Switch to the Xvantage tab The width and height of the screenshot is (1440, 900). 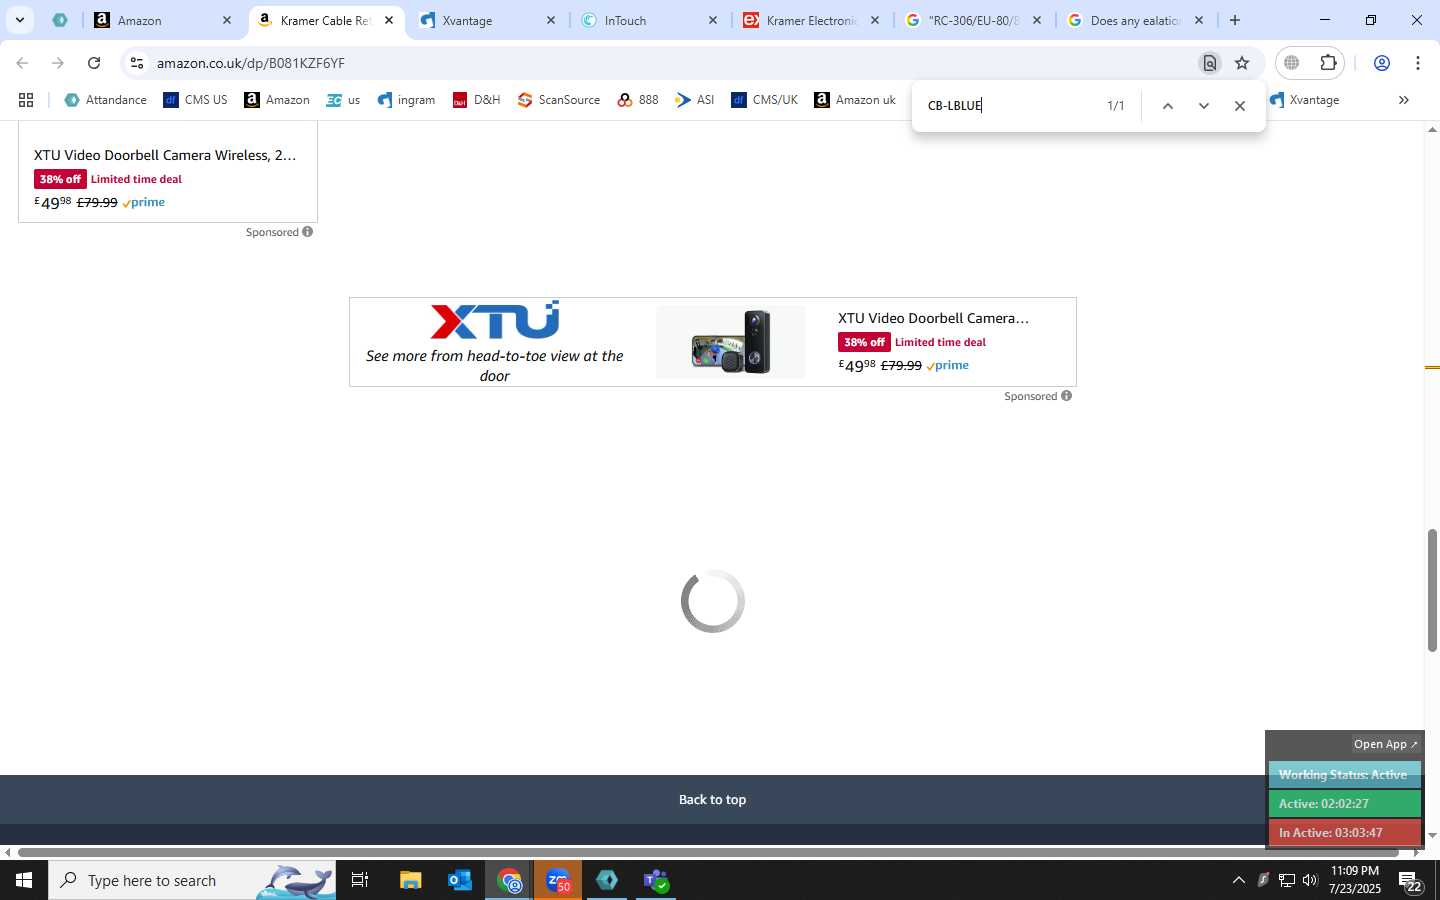coord(488,20)
